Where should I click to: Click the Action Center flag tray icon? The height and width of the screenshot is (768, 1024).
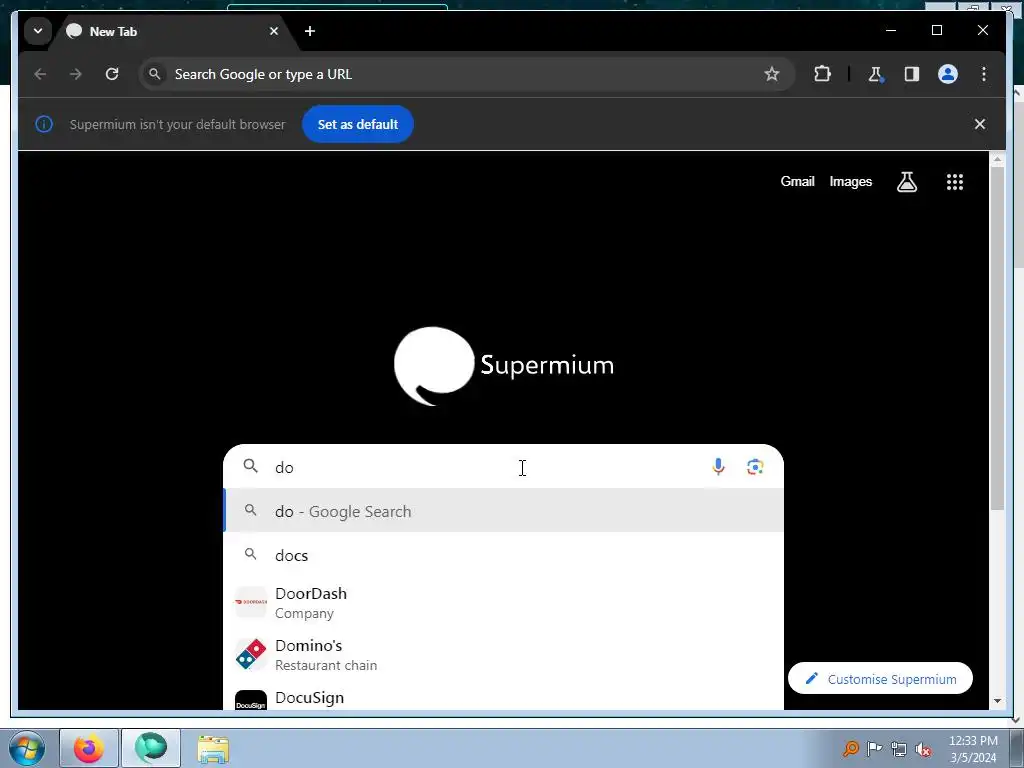874,748
